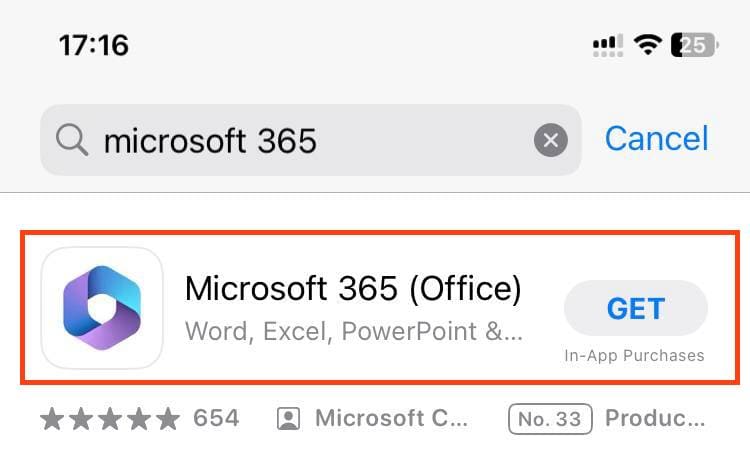The image size is (750, 455).
Task: Tap the five-star rating icons
Action: [110, 418]
